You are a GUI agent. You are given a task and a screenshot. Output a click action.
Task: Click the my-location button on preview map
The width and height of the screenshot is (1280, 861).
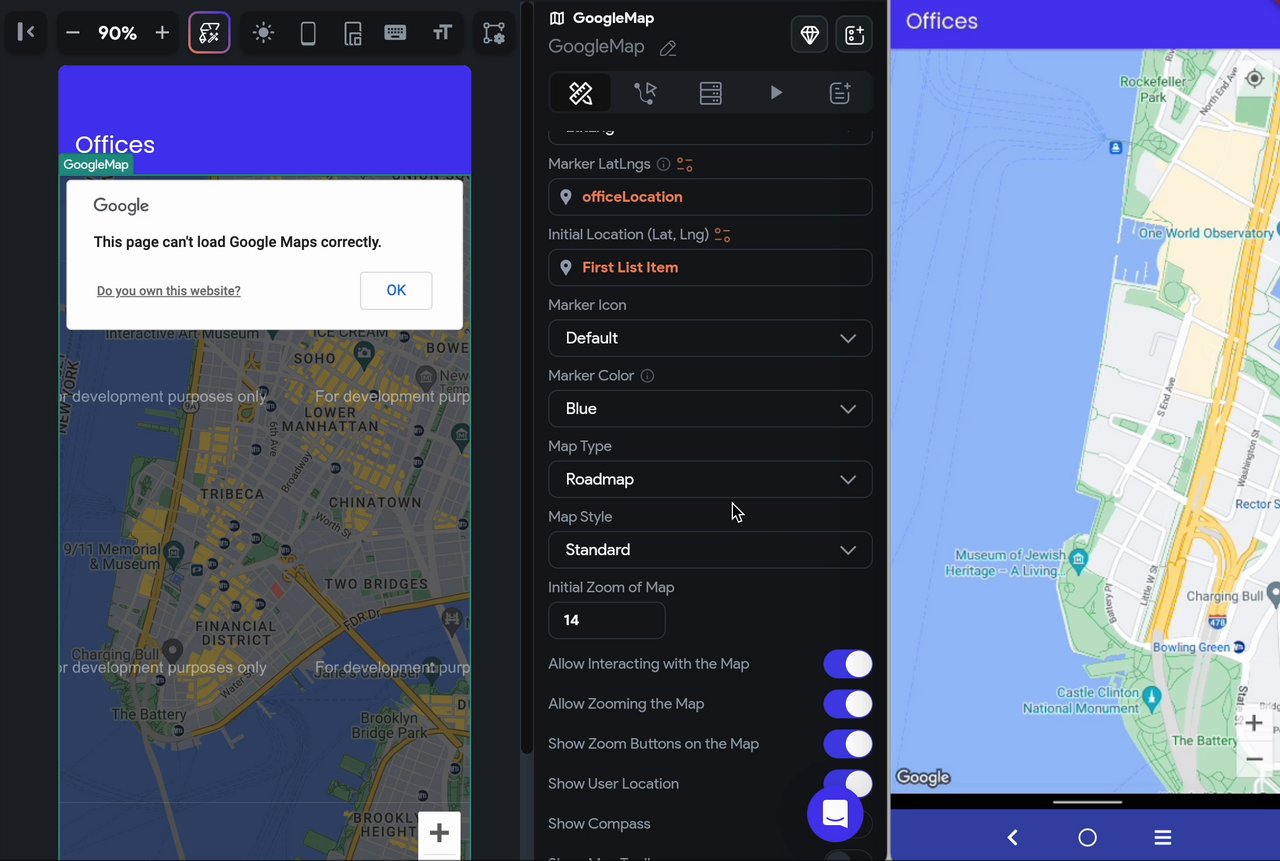[1254, 79]
